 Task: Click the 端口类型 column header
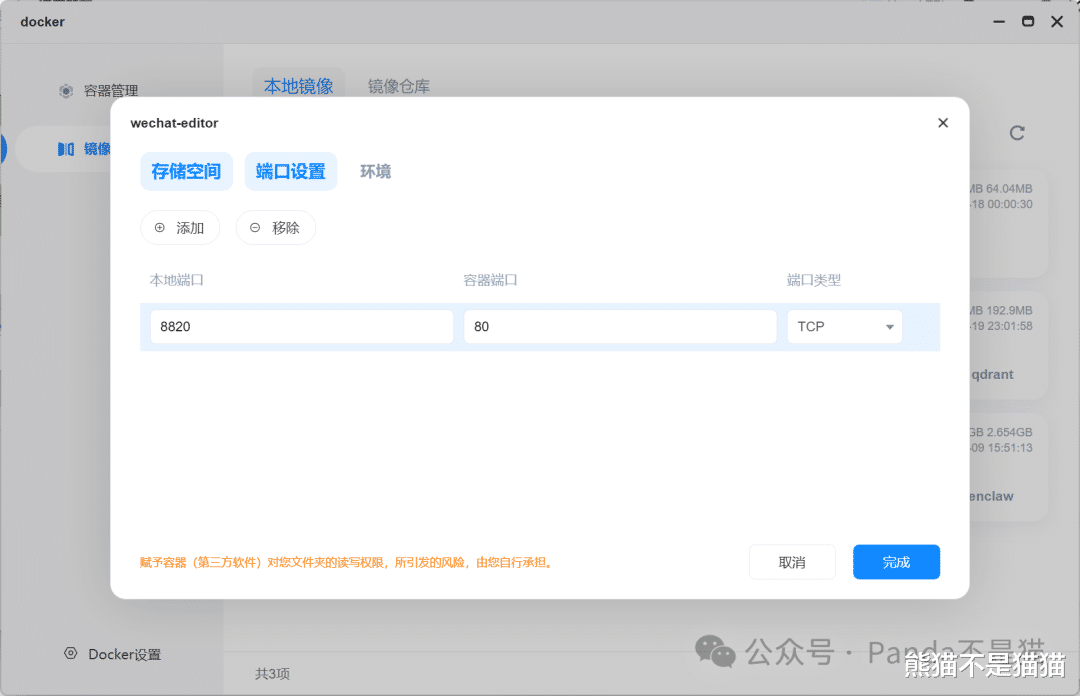tap(814, 280)
